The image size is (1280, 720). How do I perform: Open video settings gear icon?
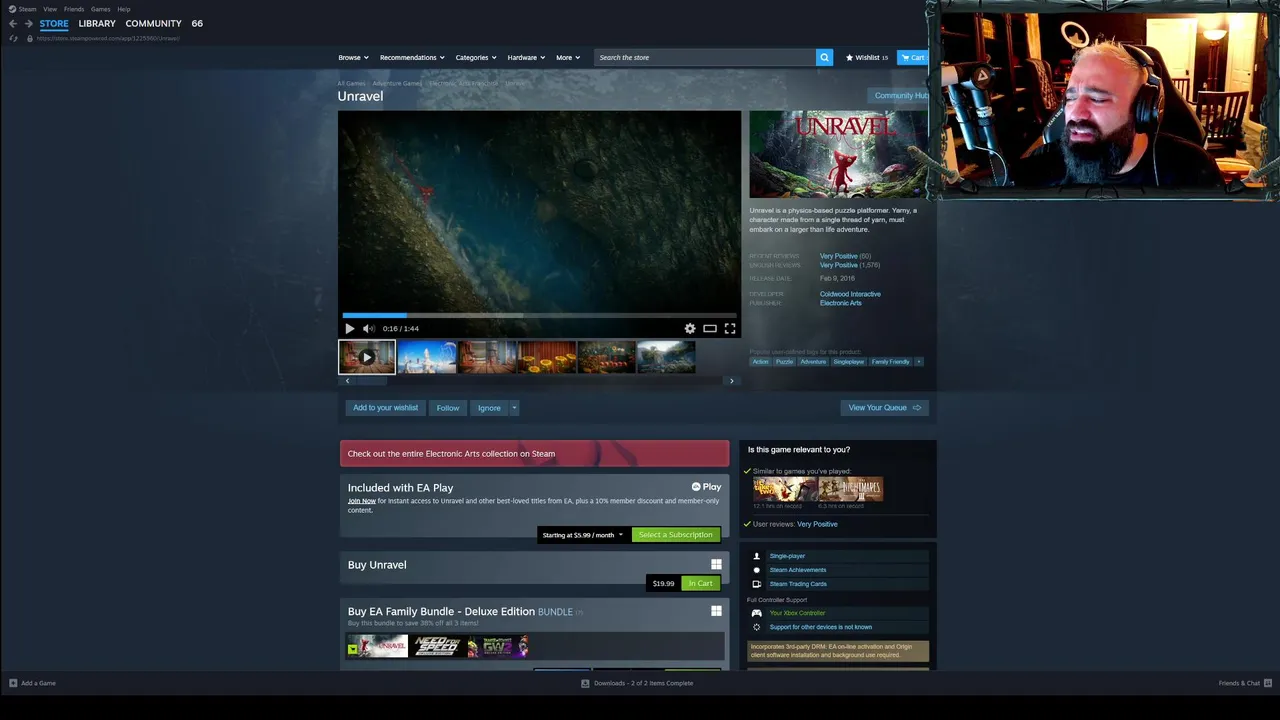point(690,328)
